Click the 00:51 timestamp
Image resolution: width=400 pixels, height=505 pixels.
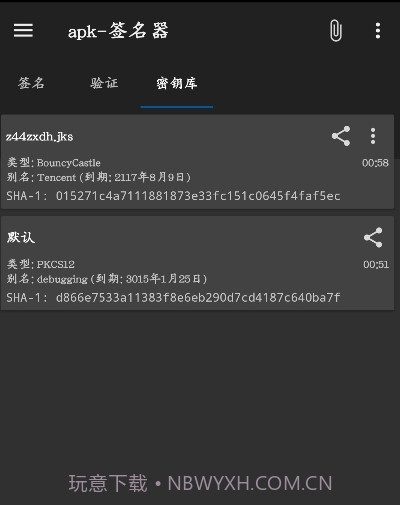tap(376, 265)
